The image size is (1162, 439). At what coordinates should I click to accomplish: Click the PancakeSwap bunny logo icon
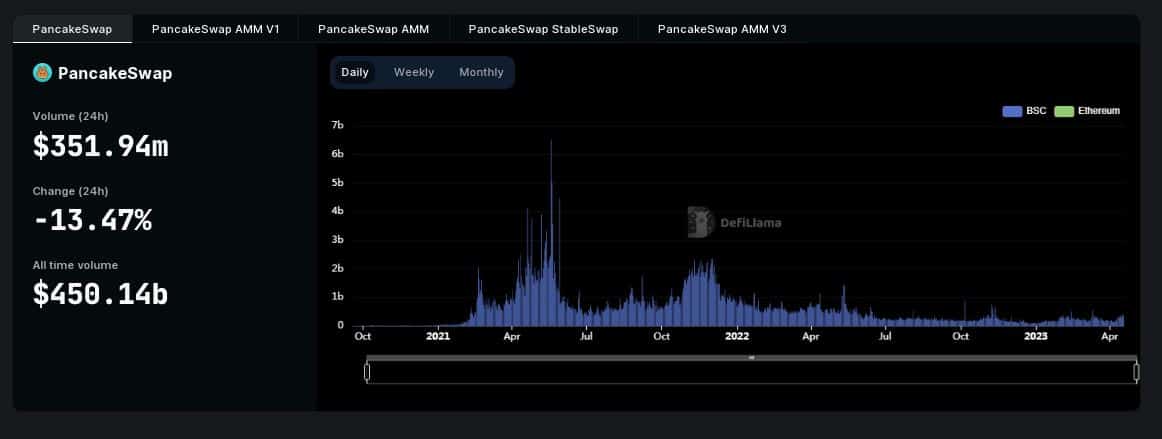(x=42, y=73)
